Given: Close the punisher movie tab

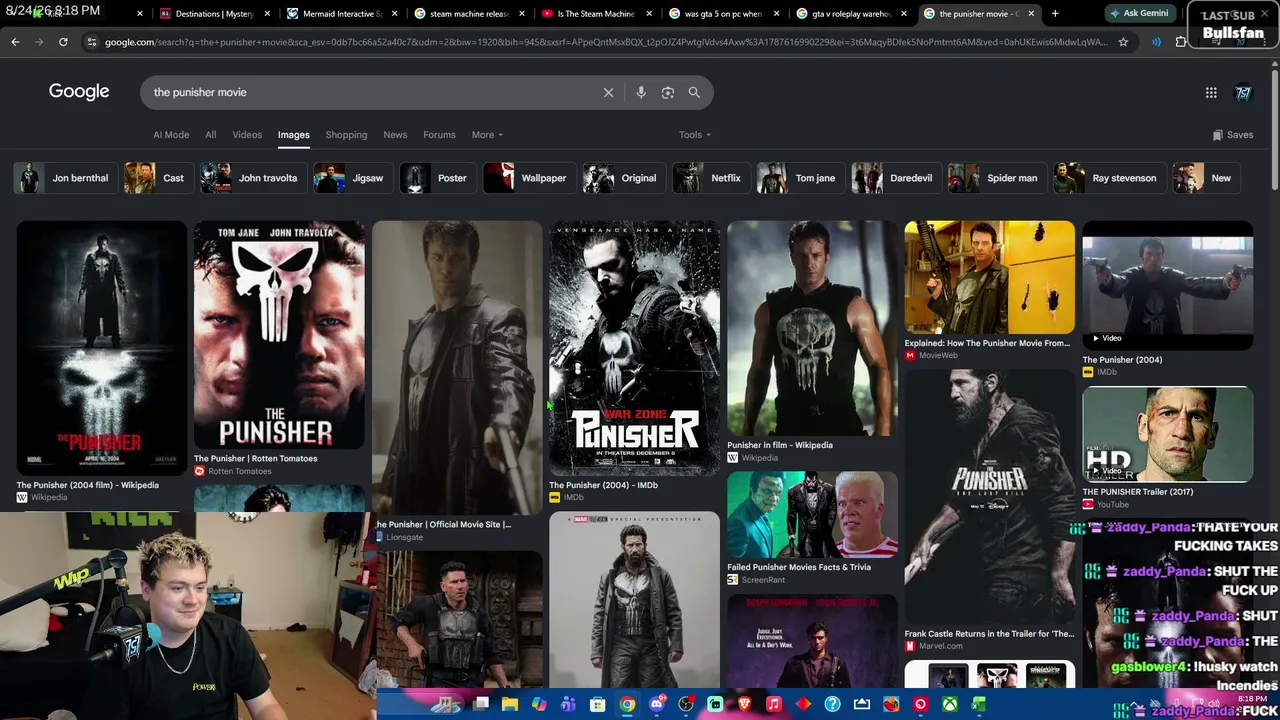Looking at the screenshot, I should coord(1031,14).
